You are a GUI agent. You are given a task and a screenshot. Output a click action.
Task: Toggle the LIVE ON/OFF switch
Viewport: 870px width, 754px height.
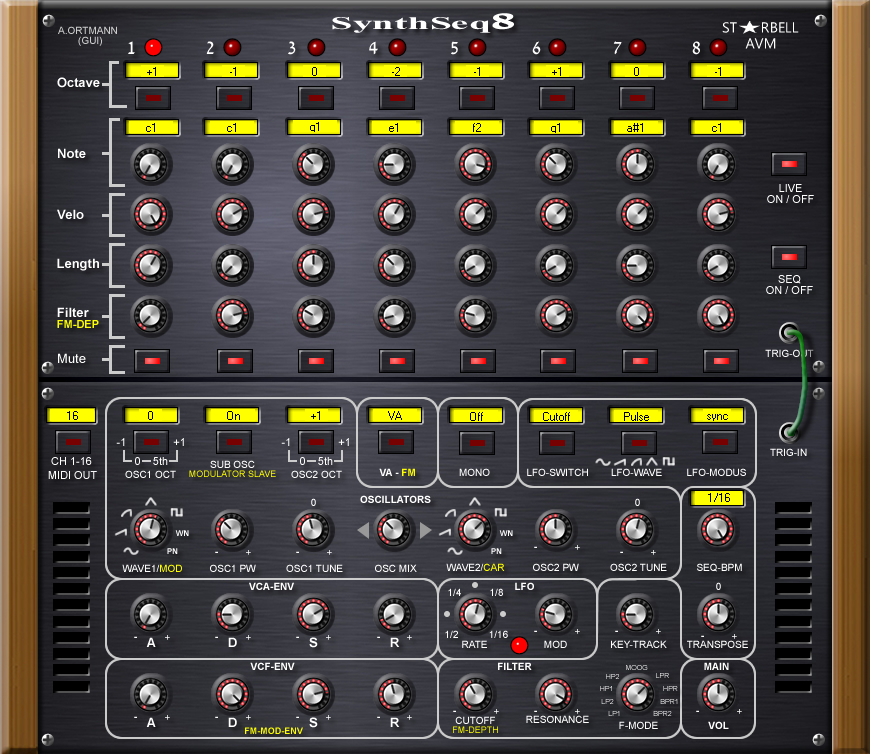789,164
